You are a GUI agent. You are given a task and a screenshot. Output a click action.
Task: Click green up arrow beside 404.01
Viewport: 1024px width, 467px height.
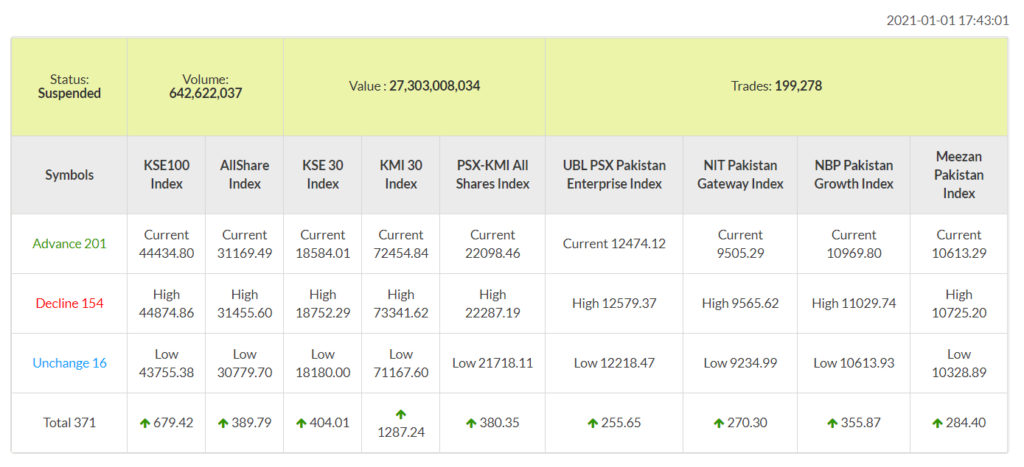(301, 423)
